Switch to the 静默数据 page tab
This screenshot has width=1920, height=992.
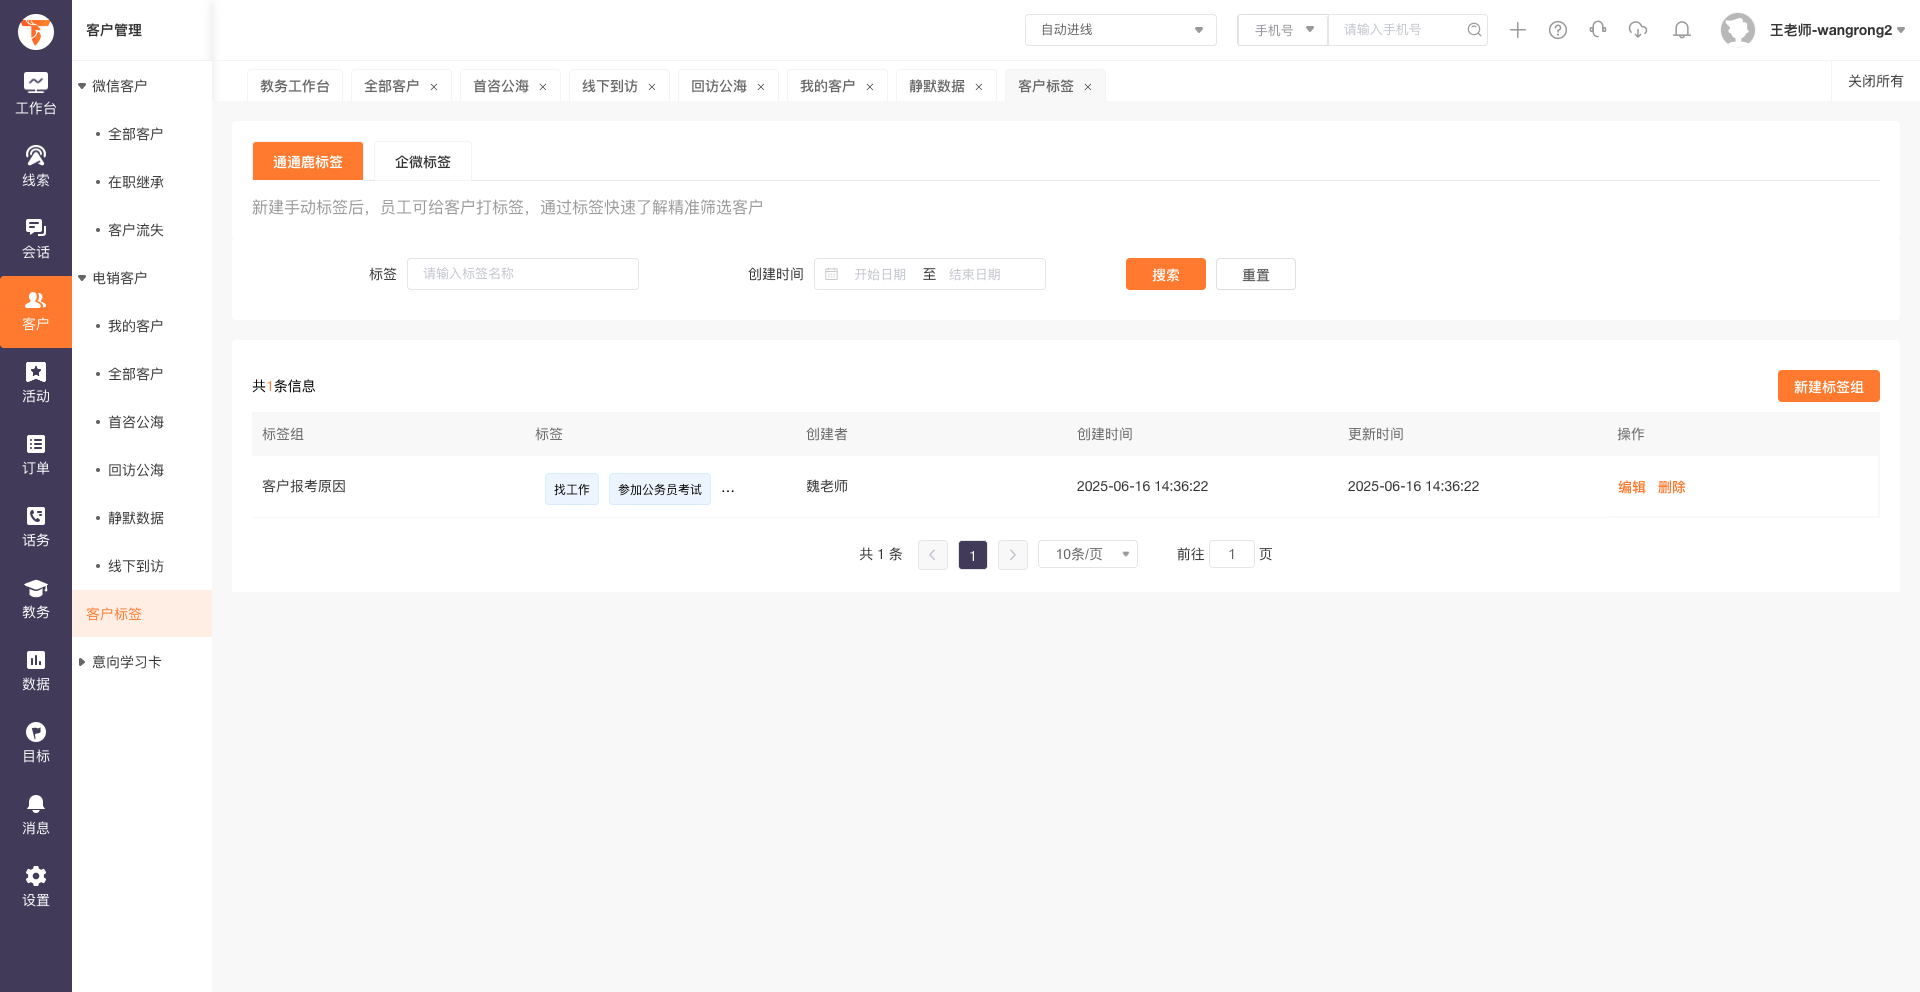click(x=936, y=86)
